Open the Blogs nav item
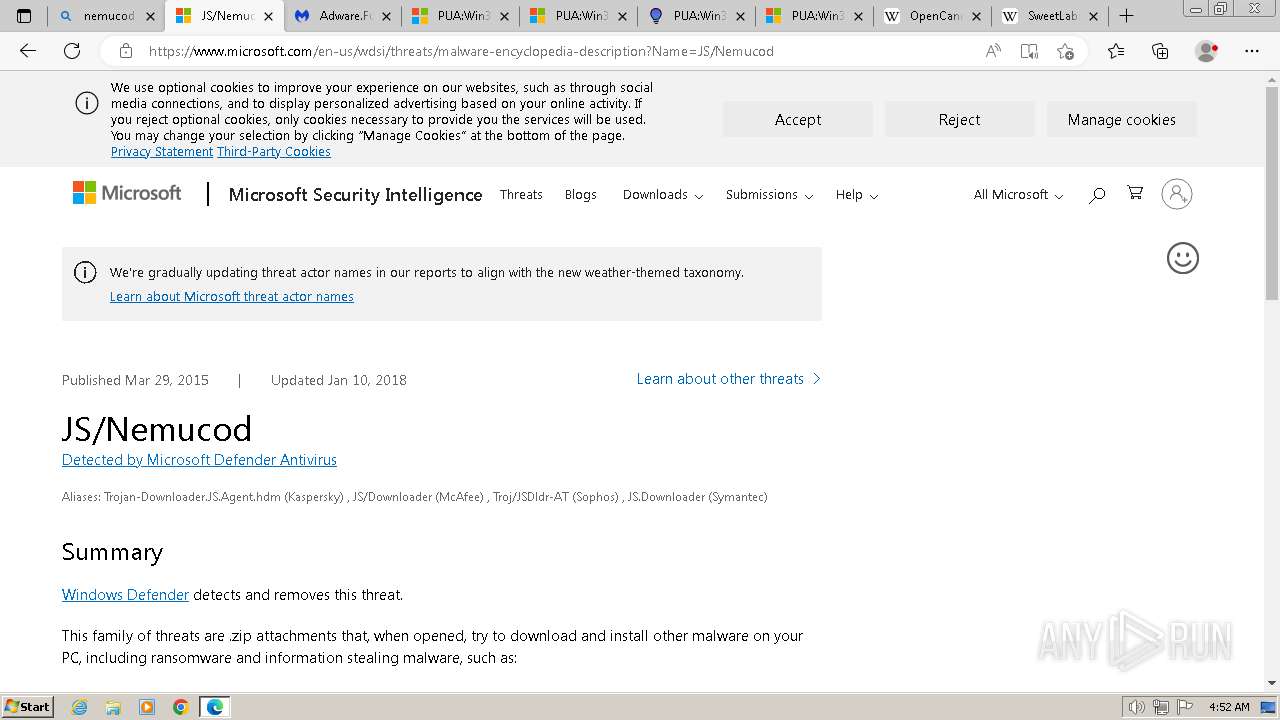The width and height of the screenshot is (1280, 720). 580,195
